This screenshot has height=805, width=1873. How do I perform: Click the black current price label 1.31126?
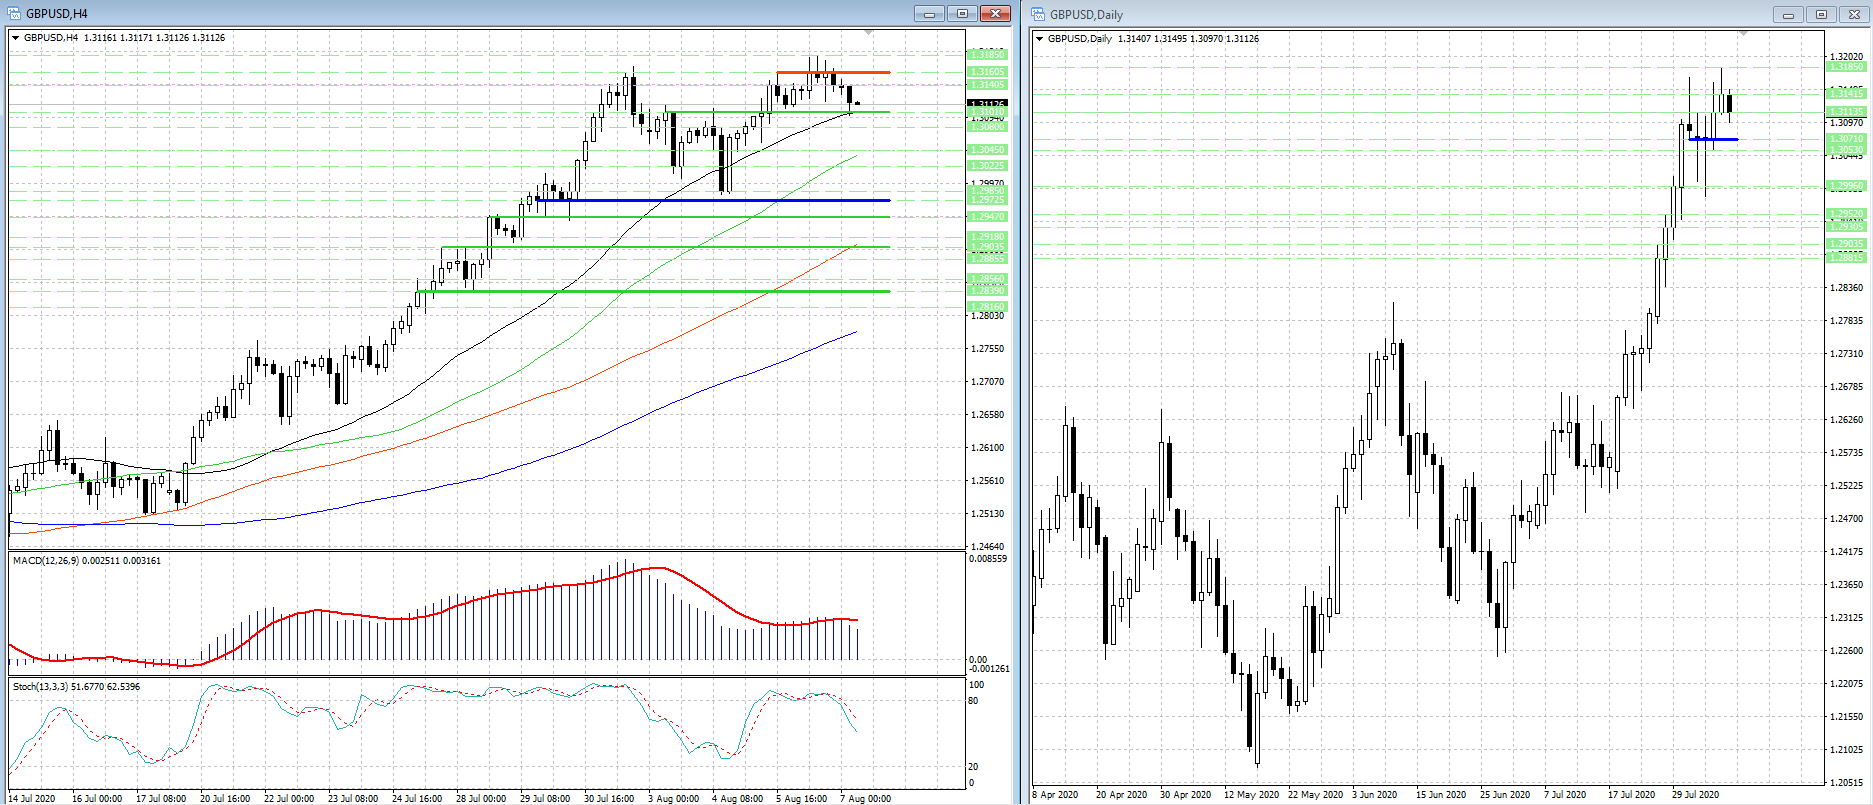(987, 104)
